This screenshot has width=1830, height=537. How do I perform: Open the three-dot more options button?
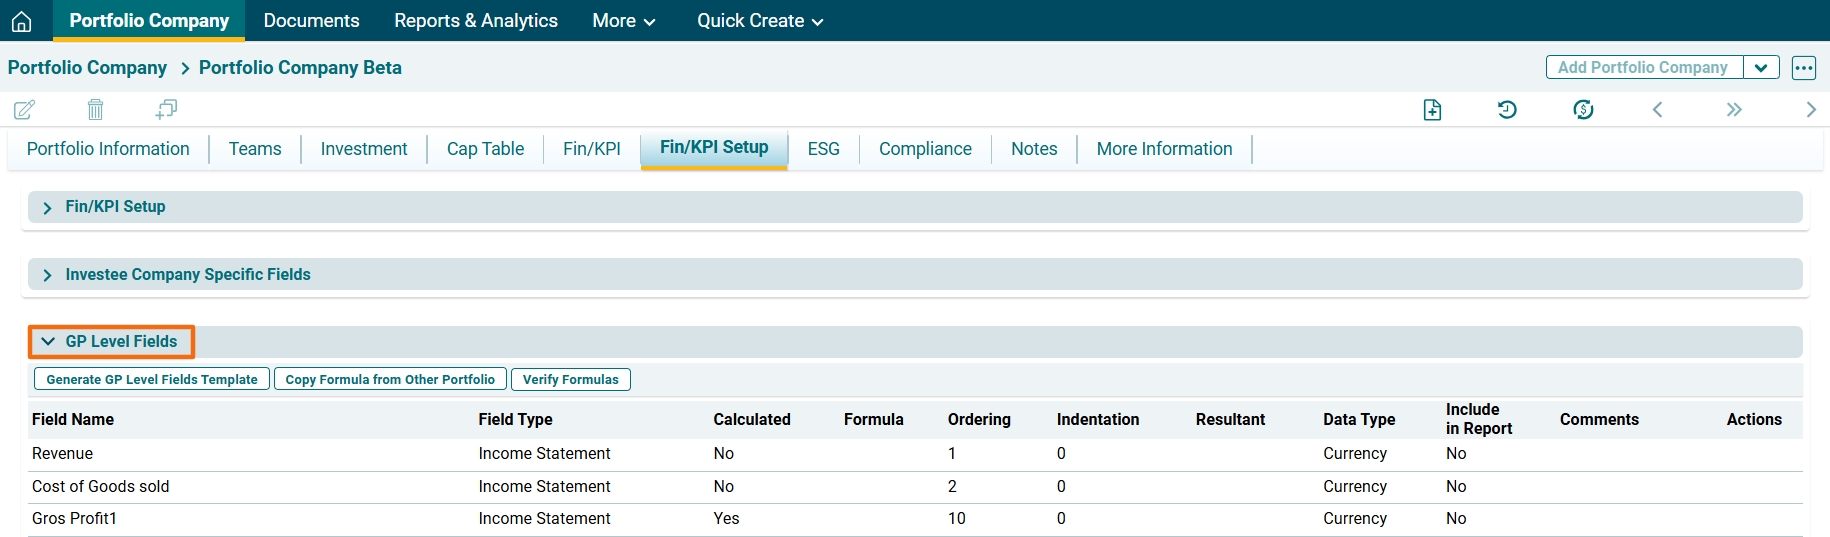click(1803, 68)
